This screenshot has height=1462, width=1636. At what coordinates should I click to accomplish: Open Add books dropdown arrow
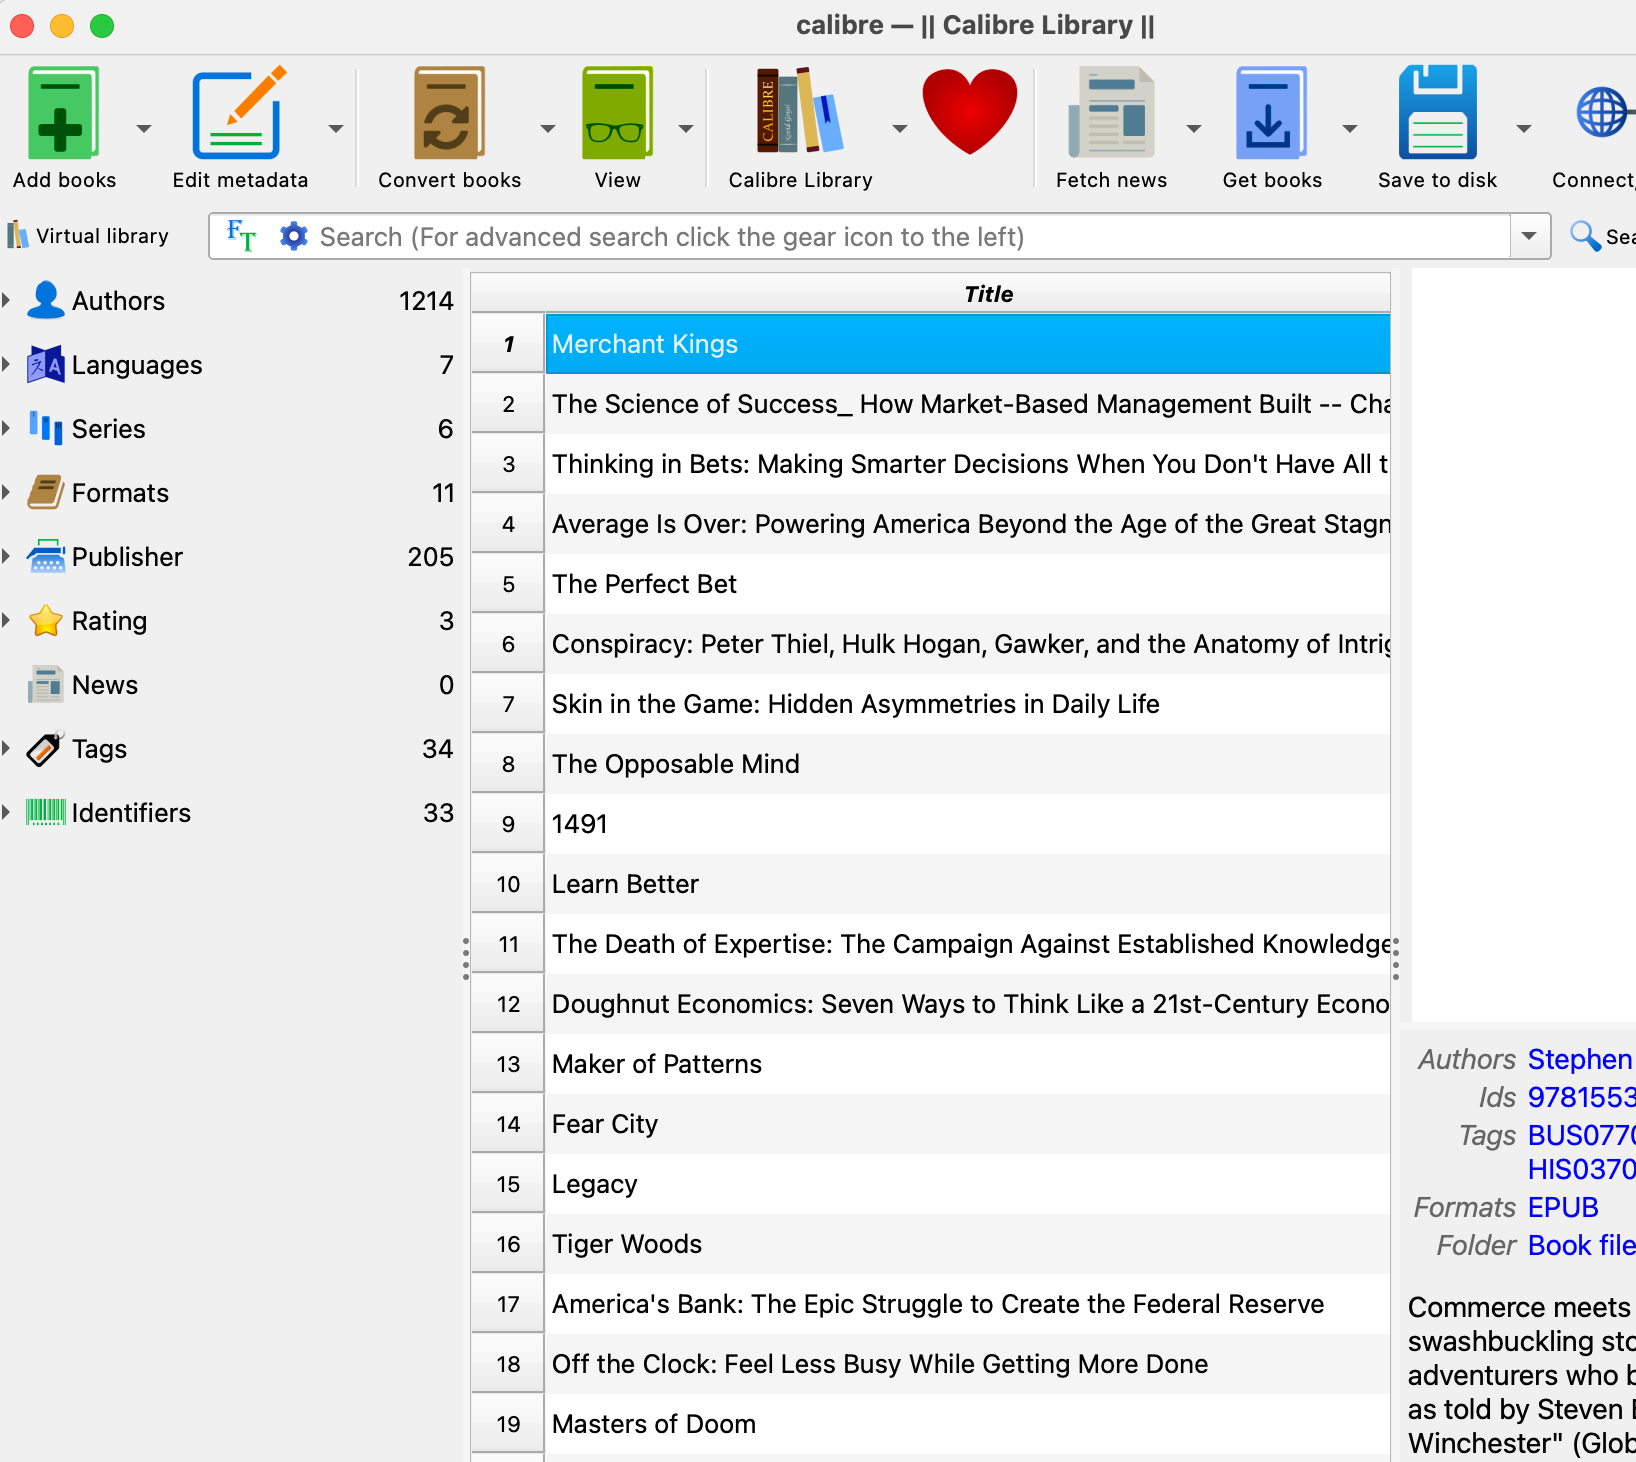click(144, 128)
